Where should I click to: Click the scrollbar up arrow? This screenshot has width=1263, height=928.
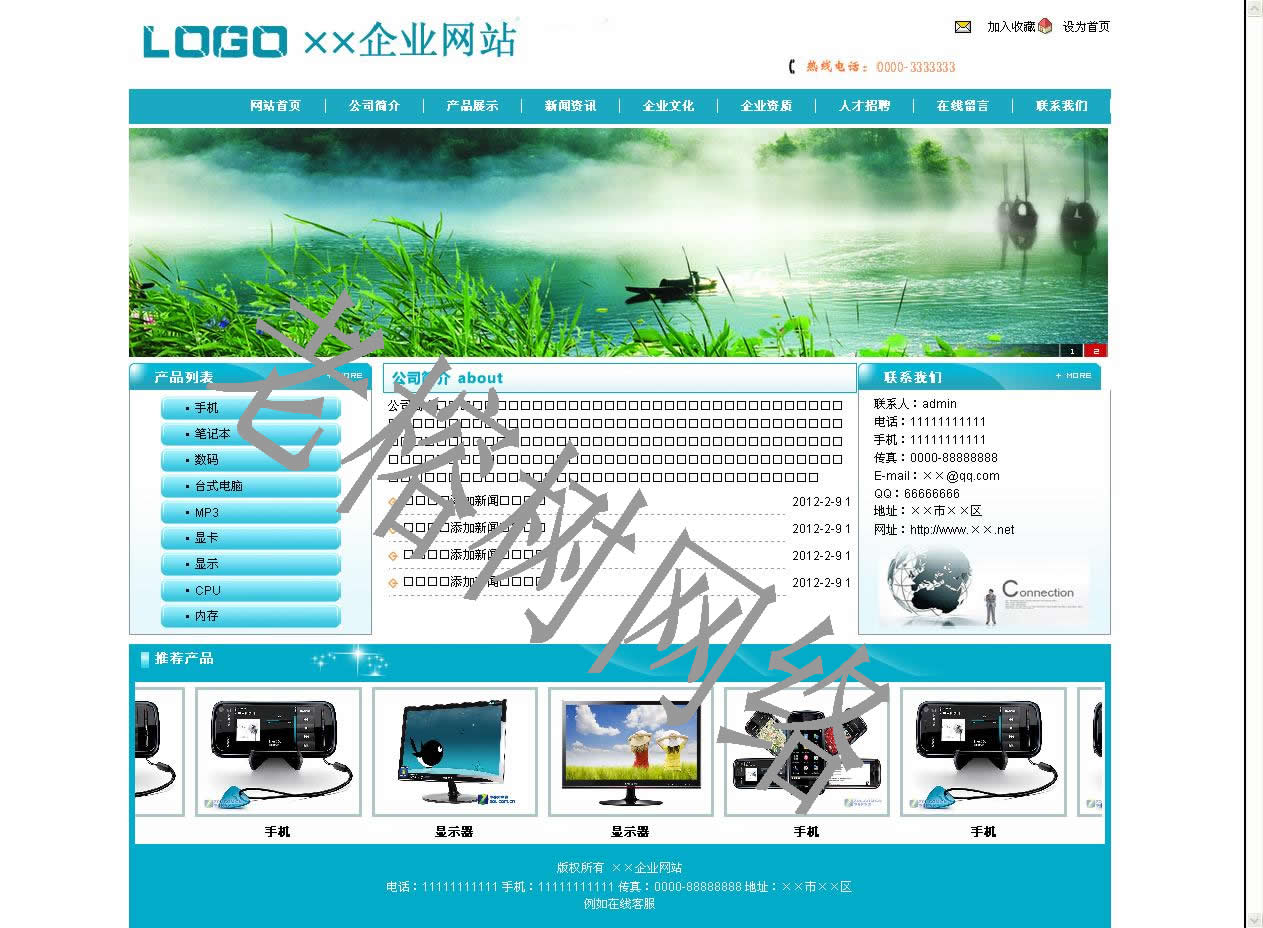(x=1254, y=8)
